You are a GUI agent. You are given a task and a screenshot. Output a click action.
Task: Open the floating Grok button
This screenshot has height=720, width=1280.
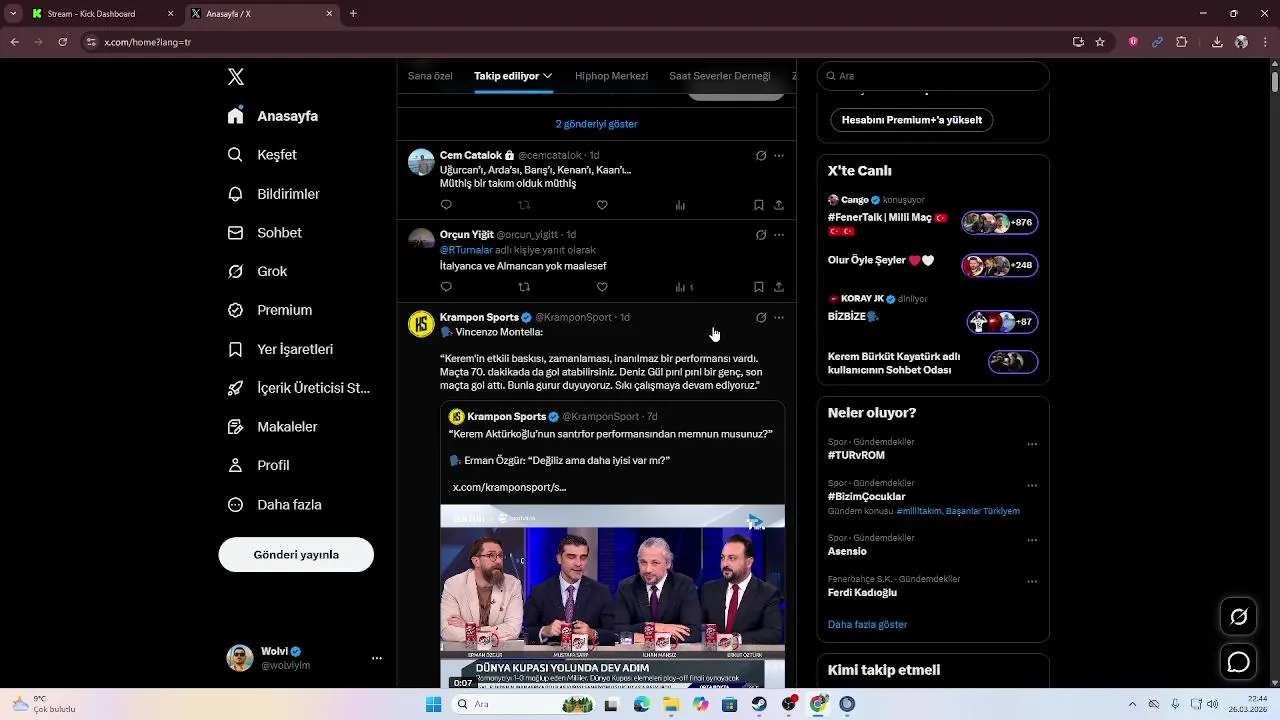coord(1238,616)
